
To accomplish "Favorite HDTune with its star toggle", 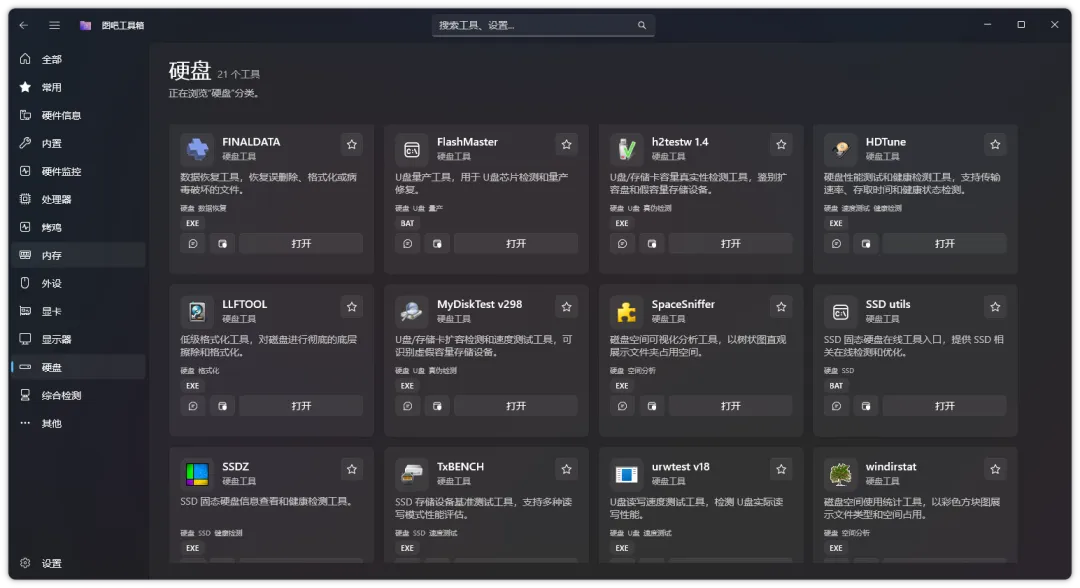I will click(995, 145).
